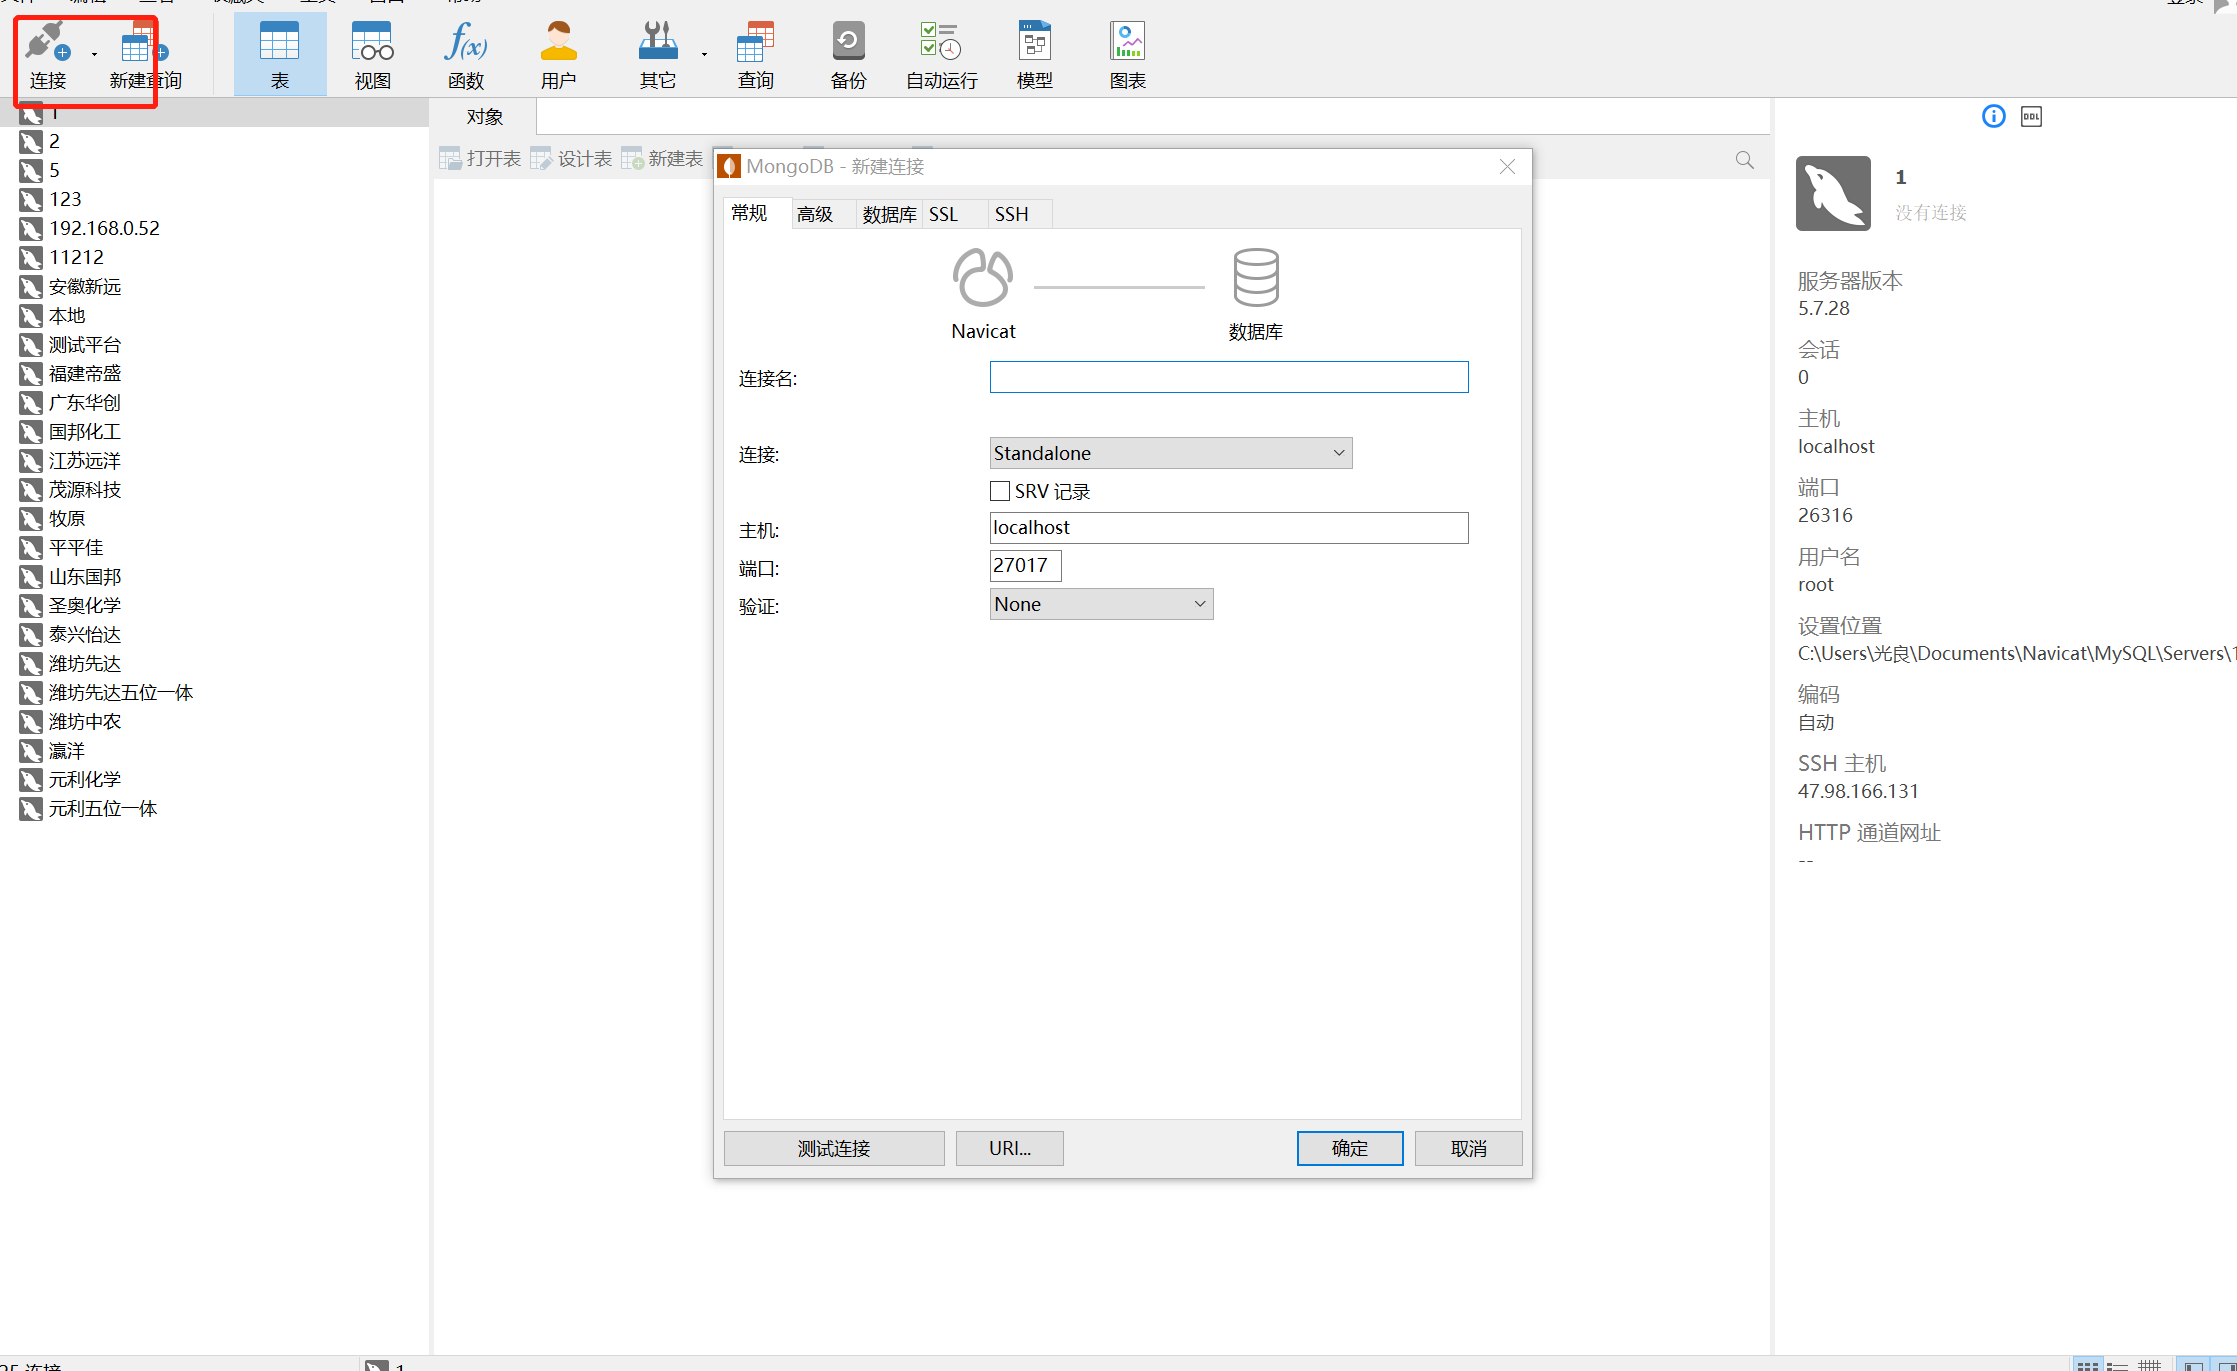Select the 牧原 connection in the tree
Image resolution: width=2237 pixels, height=1371 pixels.
(67, 518)
